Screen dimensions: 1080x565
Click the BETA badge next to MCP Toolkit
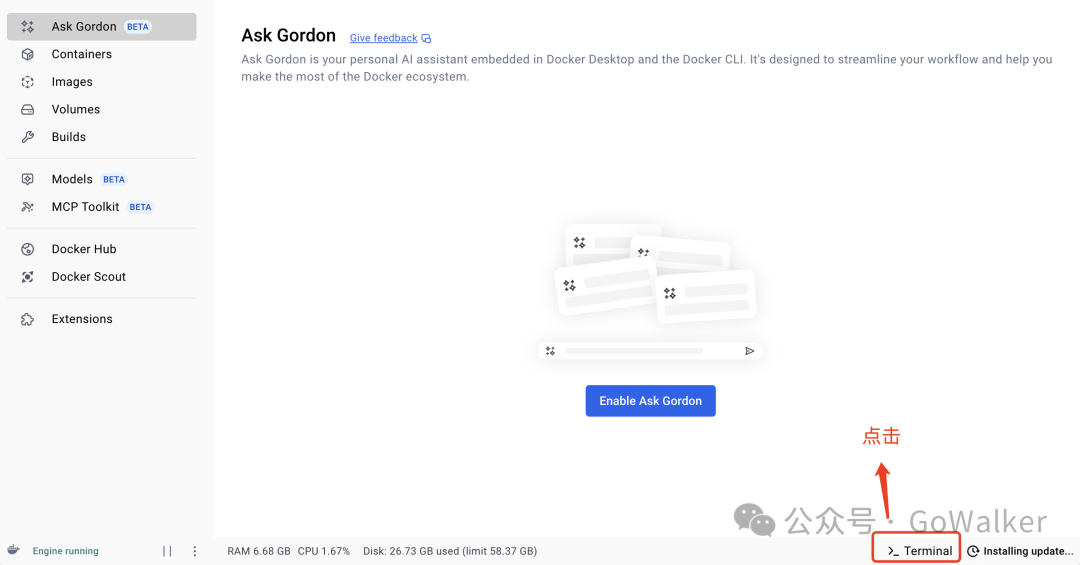coord(141,207)
